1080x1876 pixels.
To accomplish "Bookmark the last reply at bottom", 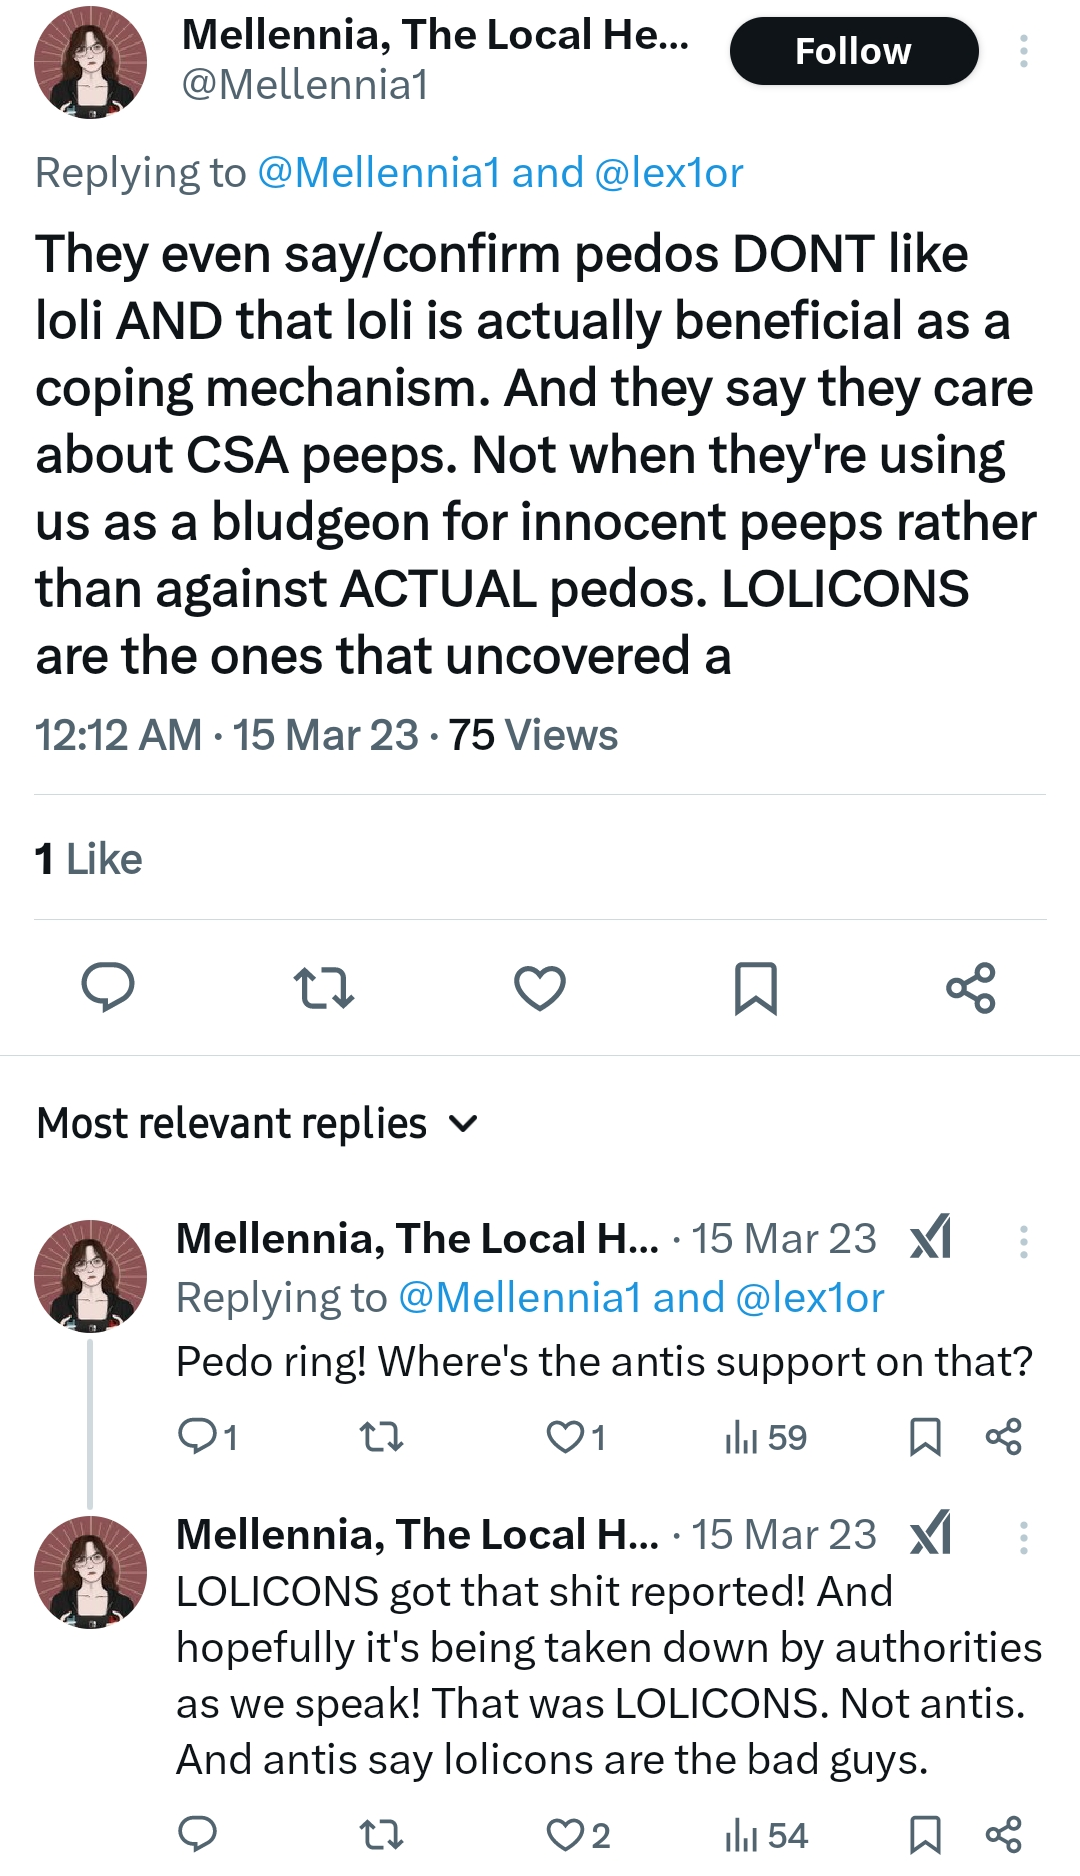I will click(x=925, y=1835).
